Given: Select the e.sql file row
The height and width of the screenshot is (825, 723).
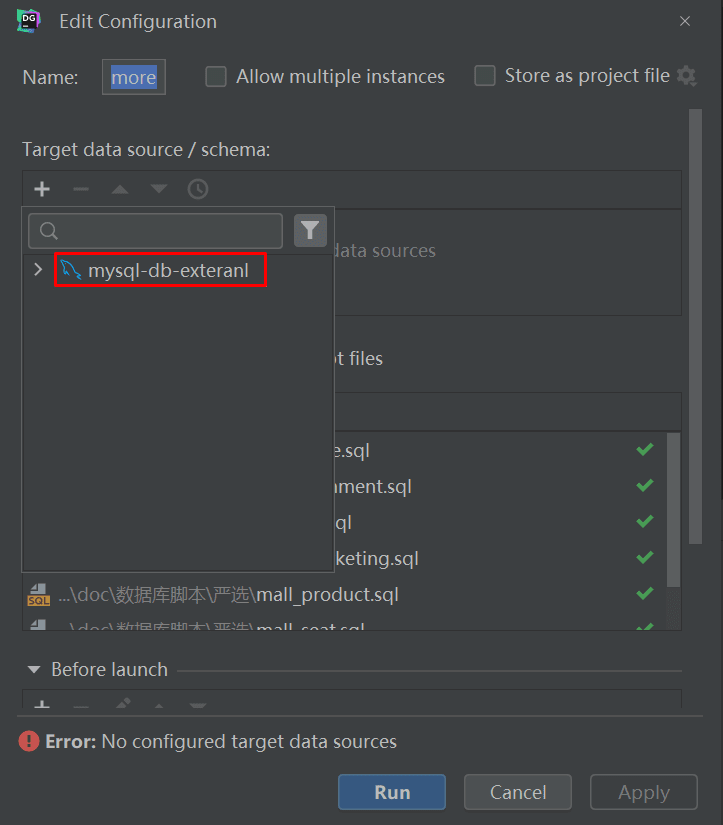Looking at the screenshot, I should tap(500, 450).
